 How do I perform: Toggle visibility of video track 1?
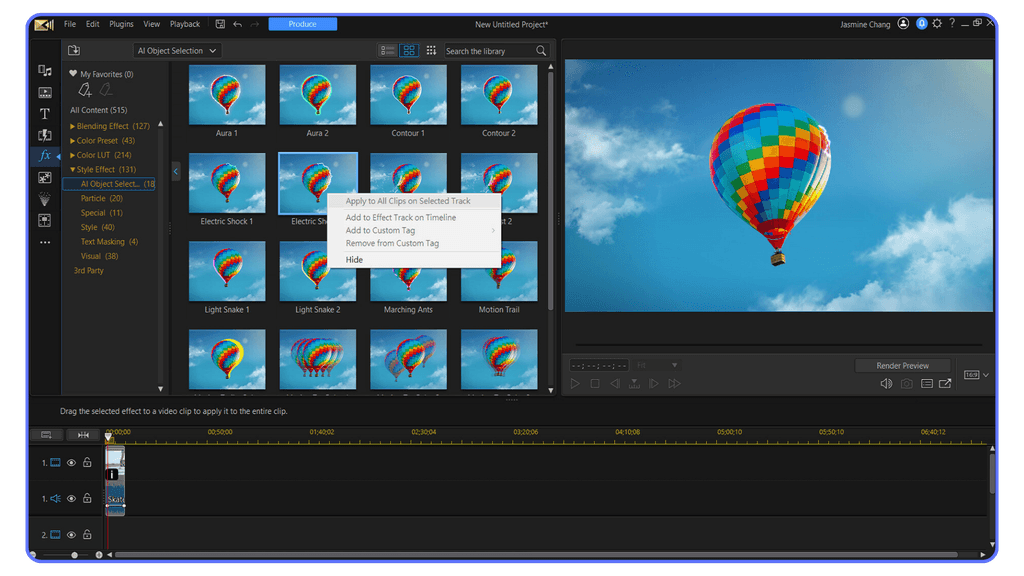click(69, 463)
